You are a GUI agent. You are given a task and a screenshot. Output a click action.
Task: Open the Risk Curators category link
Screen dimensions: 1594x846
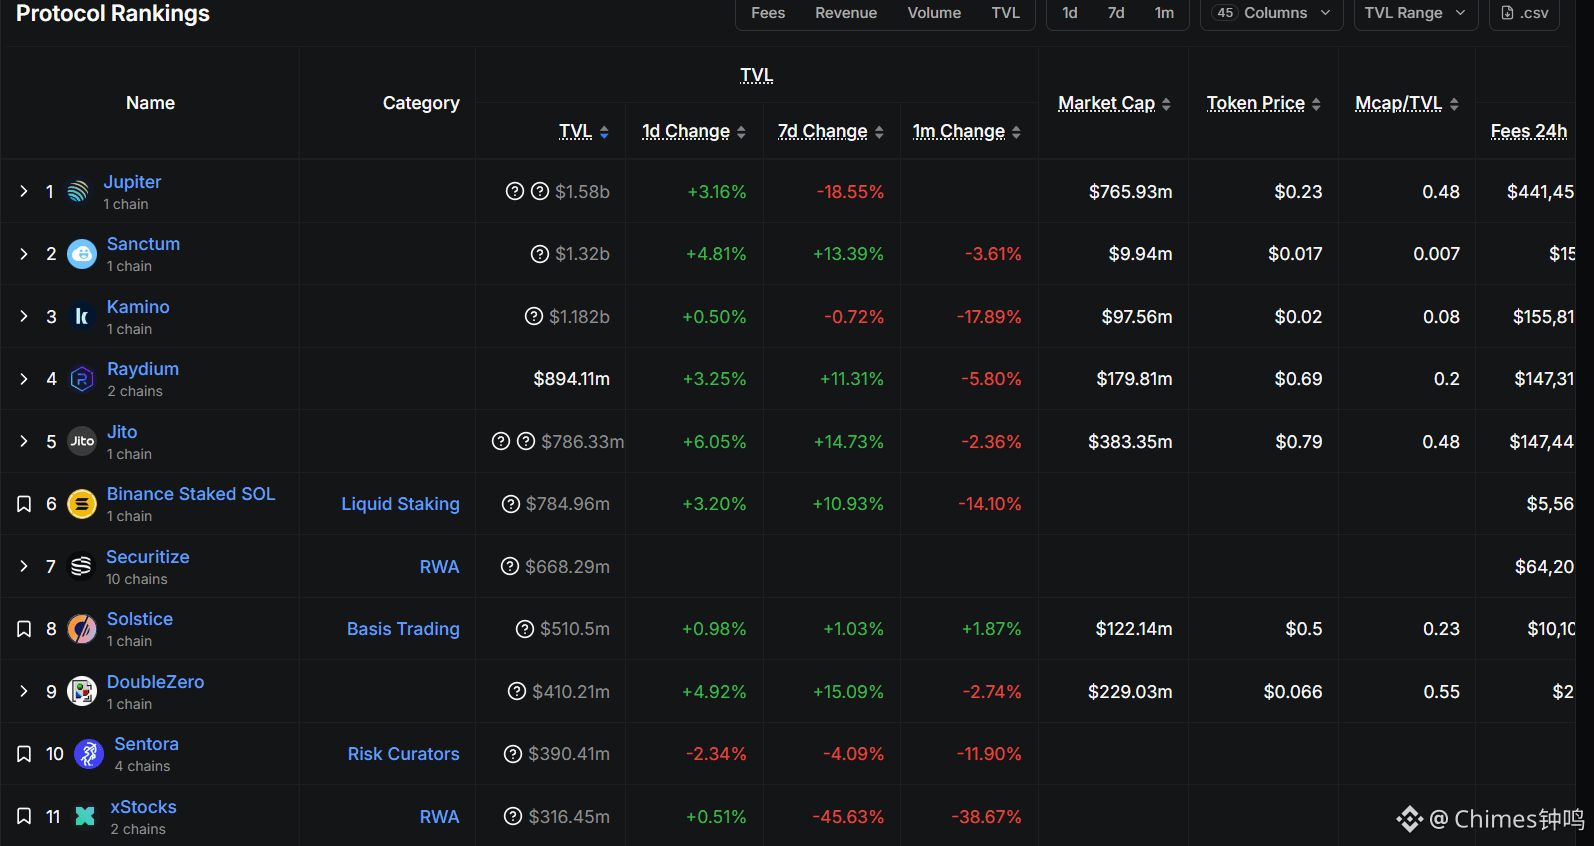[403, 754]
